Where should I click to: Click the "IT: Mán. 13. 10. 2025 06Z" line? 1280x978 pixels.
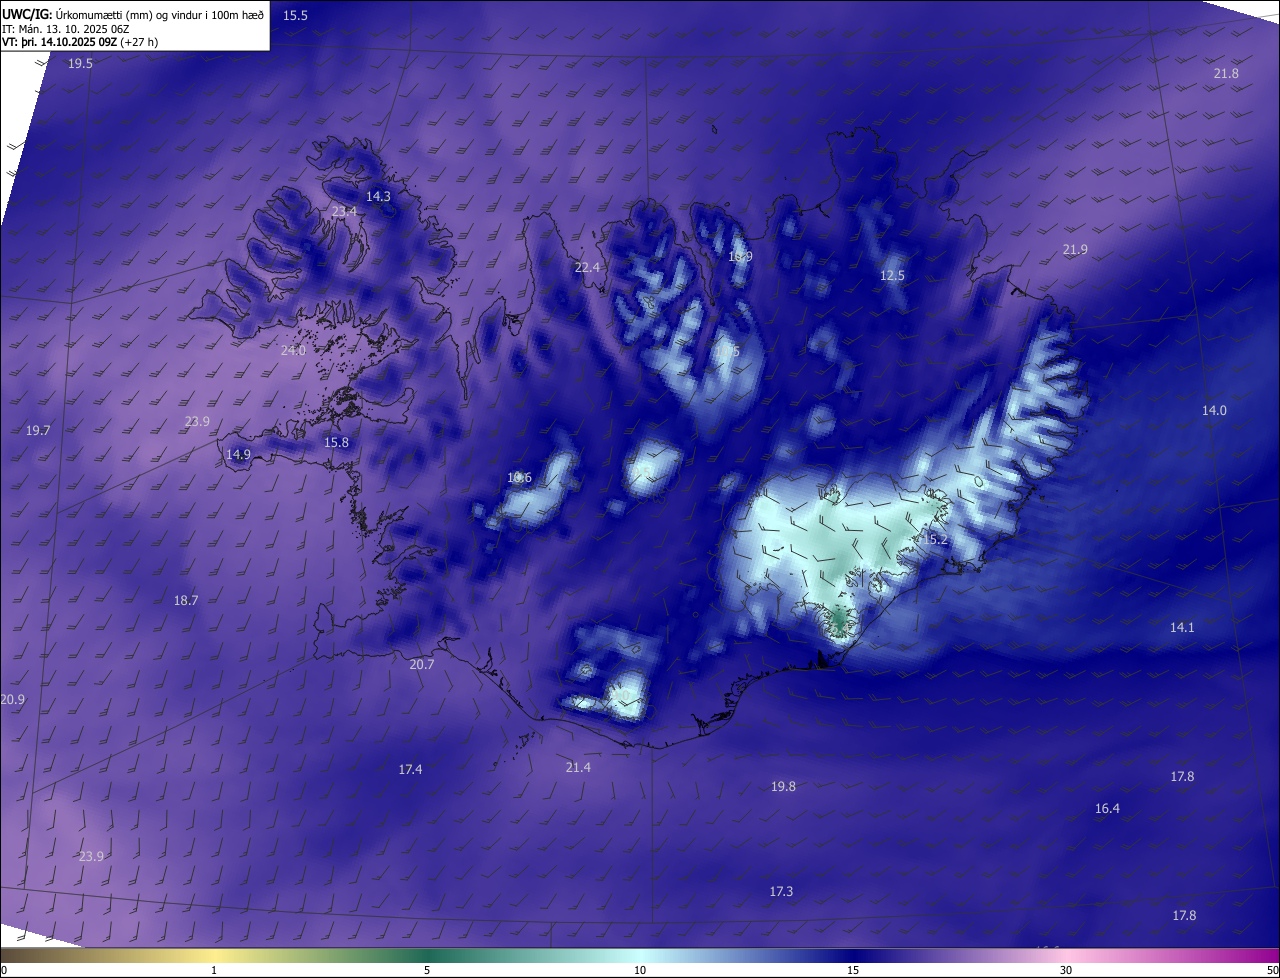[68, 28]
